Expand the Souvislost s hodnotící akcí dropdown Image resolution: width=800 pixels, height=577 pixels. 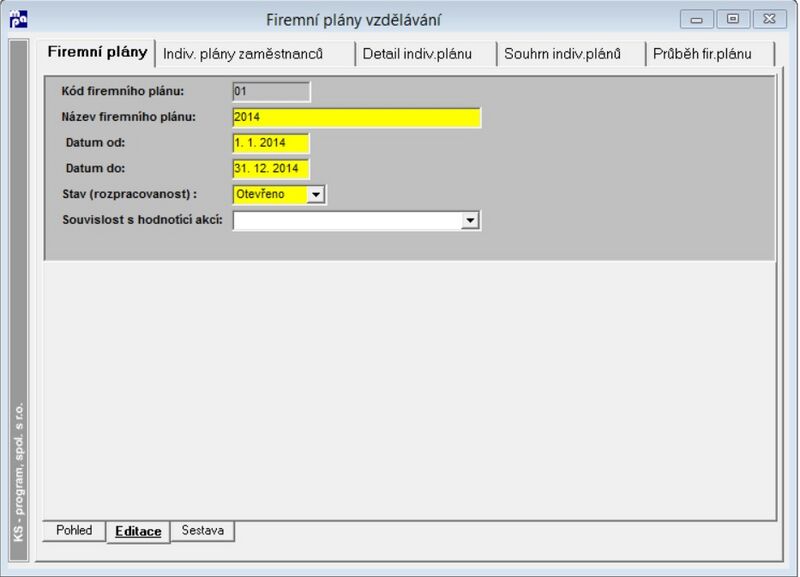[470, 220]
